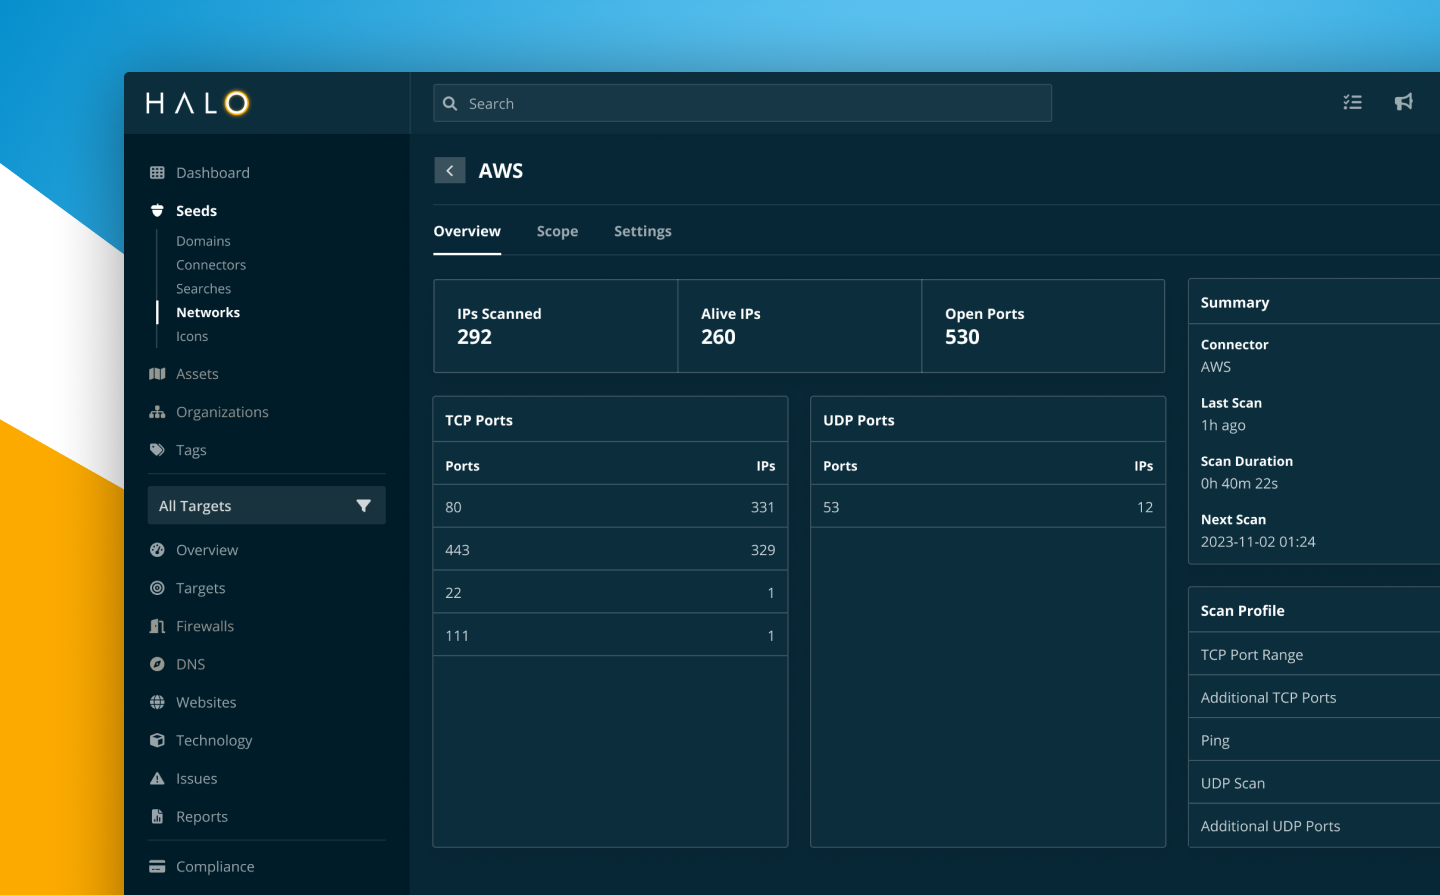This screenshot has height=895, width=1440.
Task: Click the checklist icon in the top bar
Action: (1352, 102)
